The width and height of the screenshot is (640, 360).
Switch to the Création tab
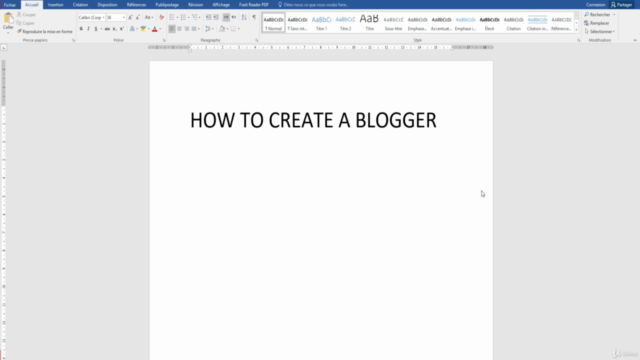pyautogui.click(x=80, y=4)
